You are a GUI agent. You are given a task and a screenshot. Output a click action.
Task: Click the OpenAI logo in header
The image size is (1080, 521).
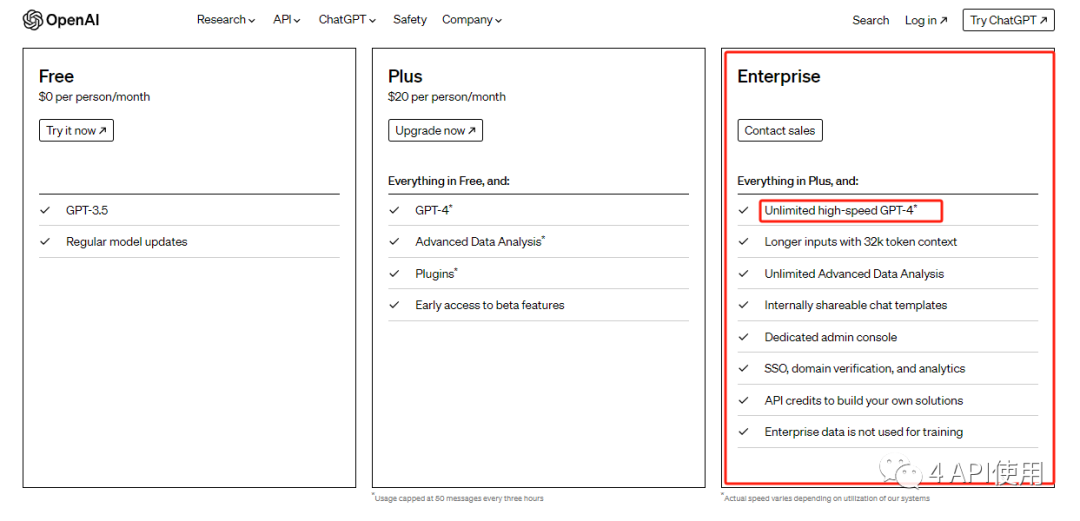click(x=61, y=20)
